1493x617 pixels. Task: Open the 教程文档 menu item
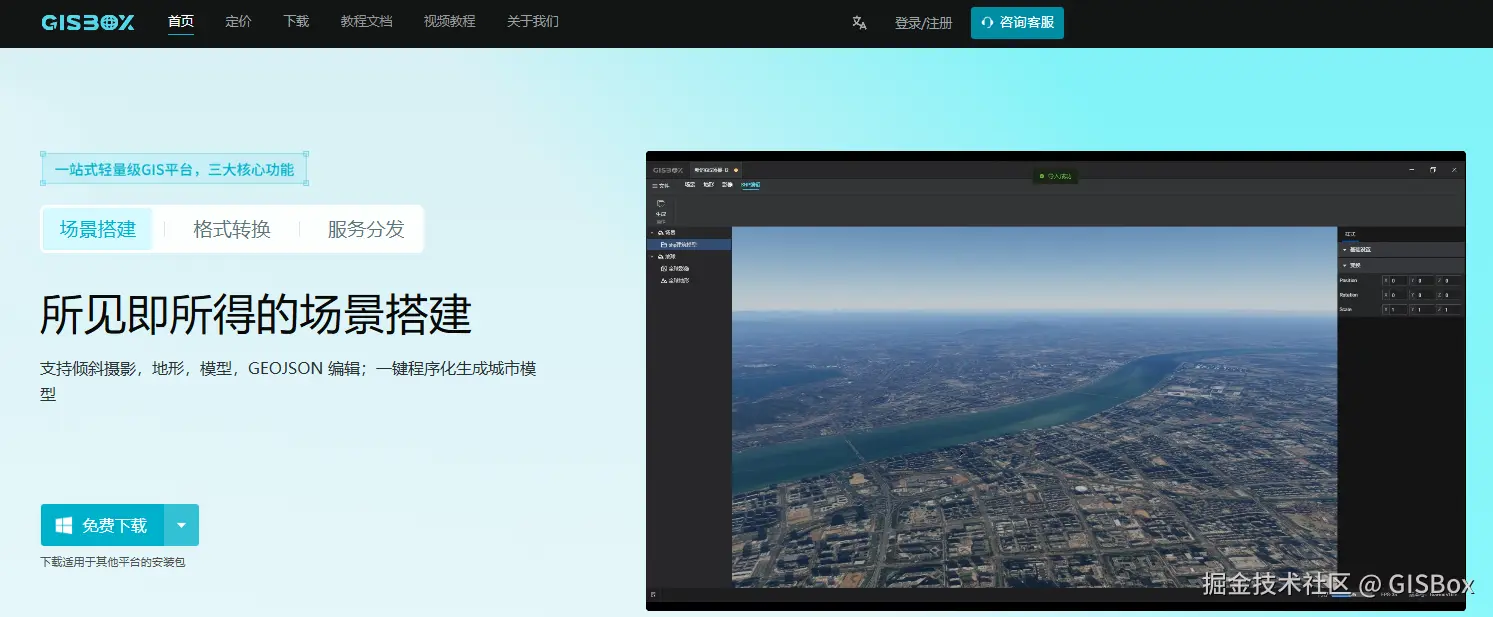366,22
